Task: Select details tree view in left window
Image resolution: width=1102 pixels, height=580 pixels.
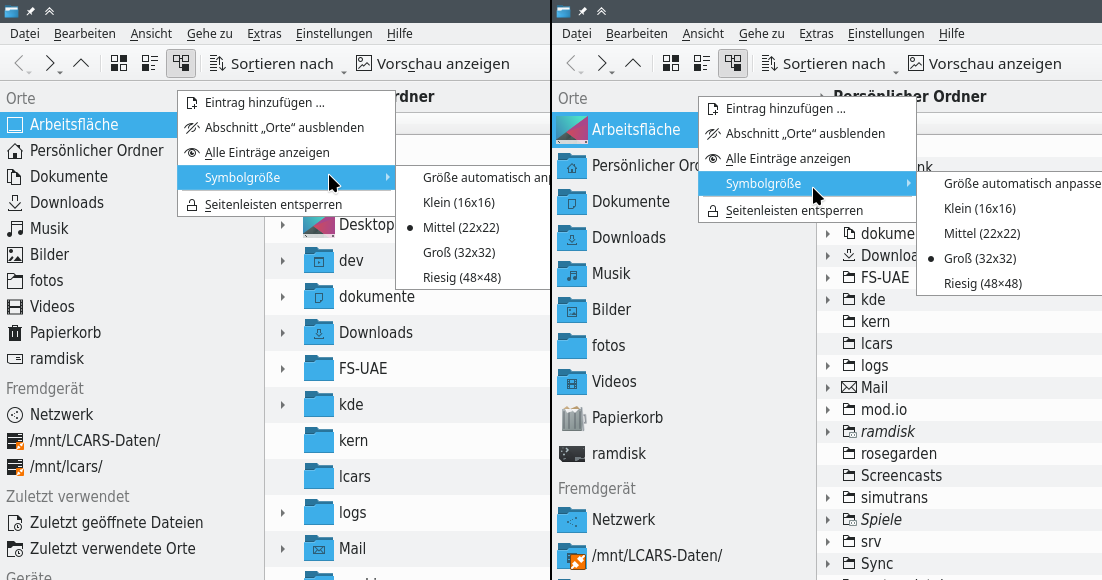Action: pyautogui.click(x=181, y=64)
